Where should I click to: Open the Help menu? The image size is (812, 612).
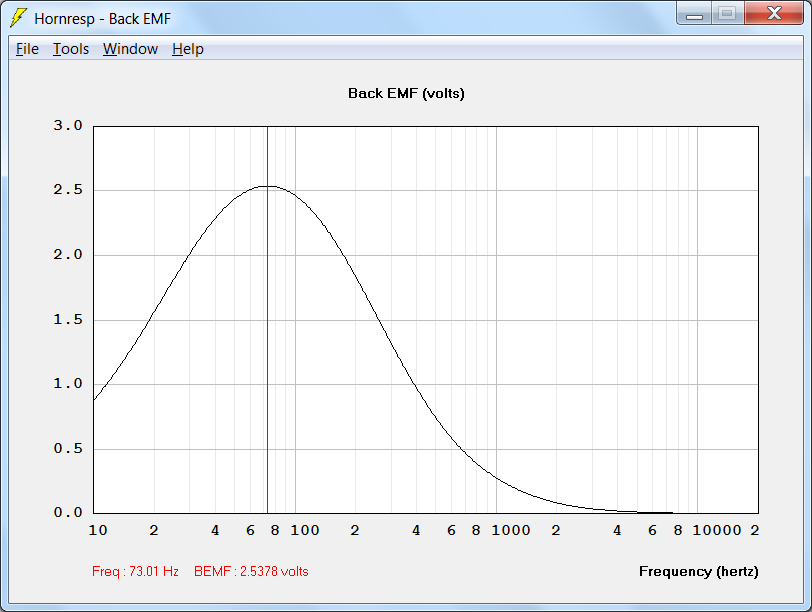[187, 49]
